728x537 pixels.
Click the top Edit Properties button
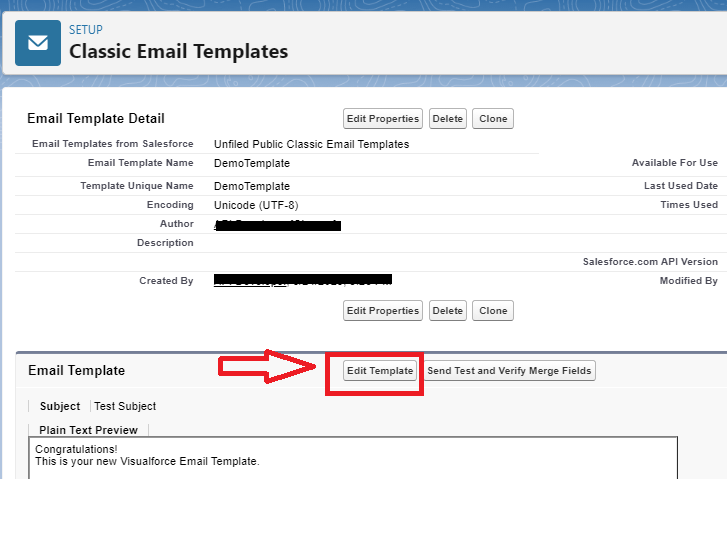coord(383,119)
